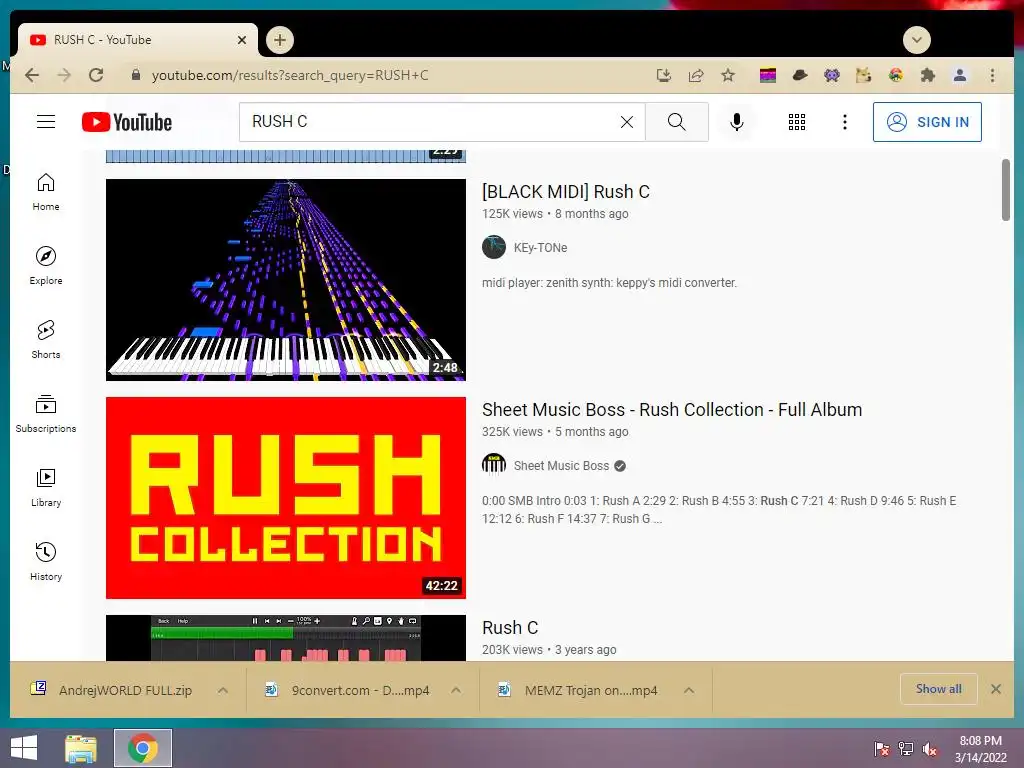Grab the results page vertical scrollbar

pyautogui.click(x=1006, y=189)
